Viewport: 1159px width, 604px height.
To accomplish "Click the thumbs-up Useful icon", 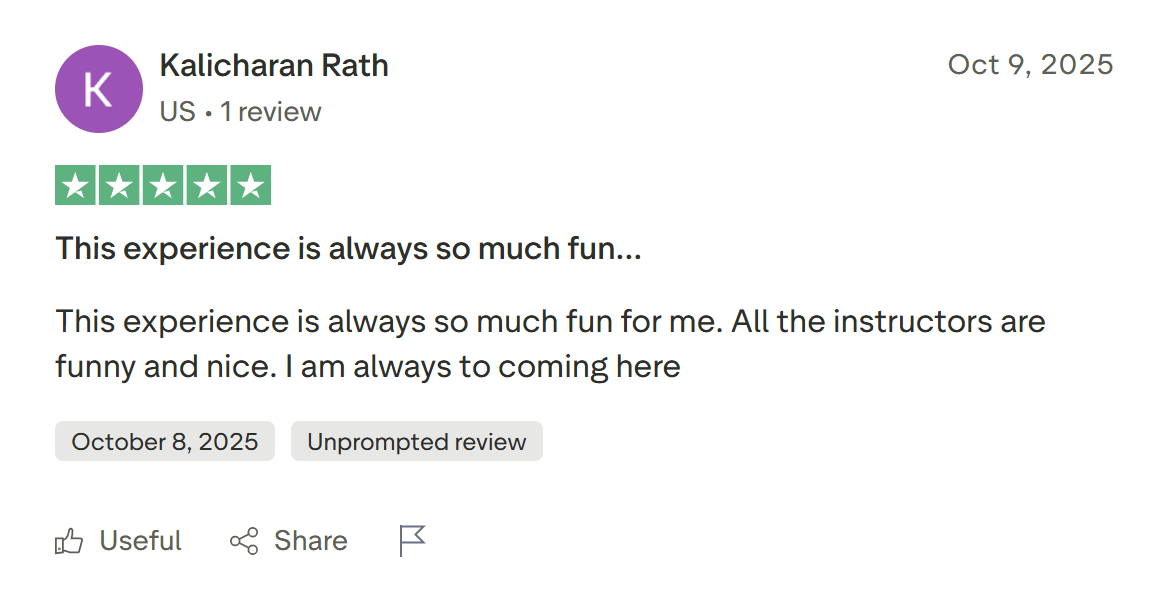I will pos(69,540).
